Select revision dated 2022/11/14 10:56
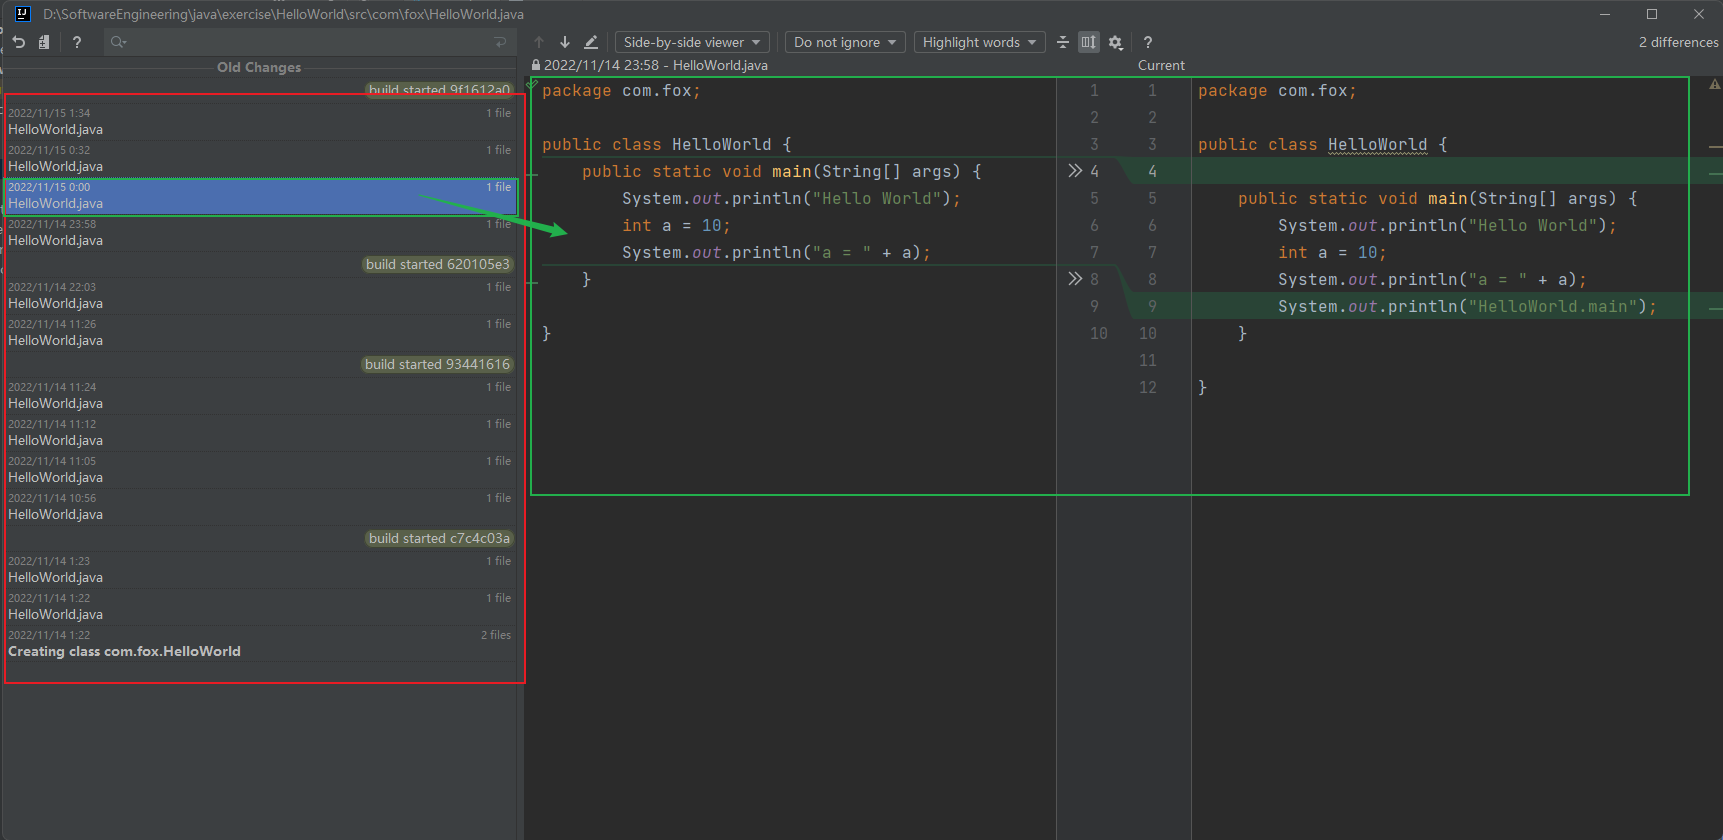 tap(259, 507)
